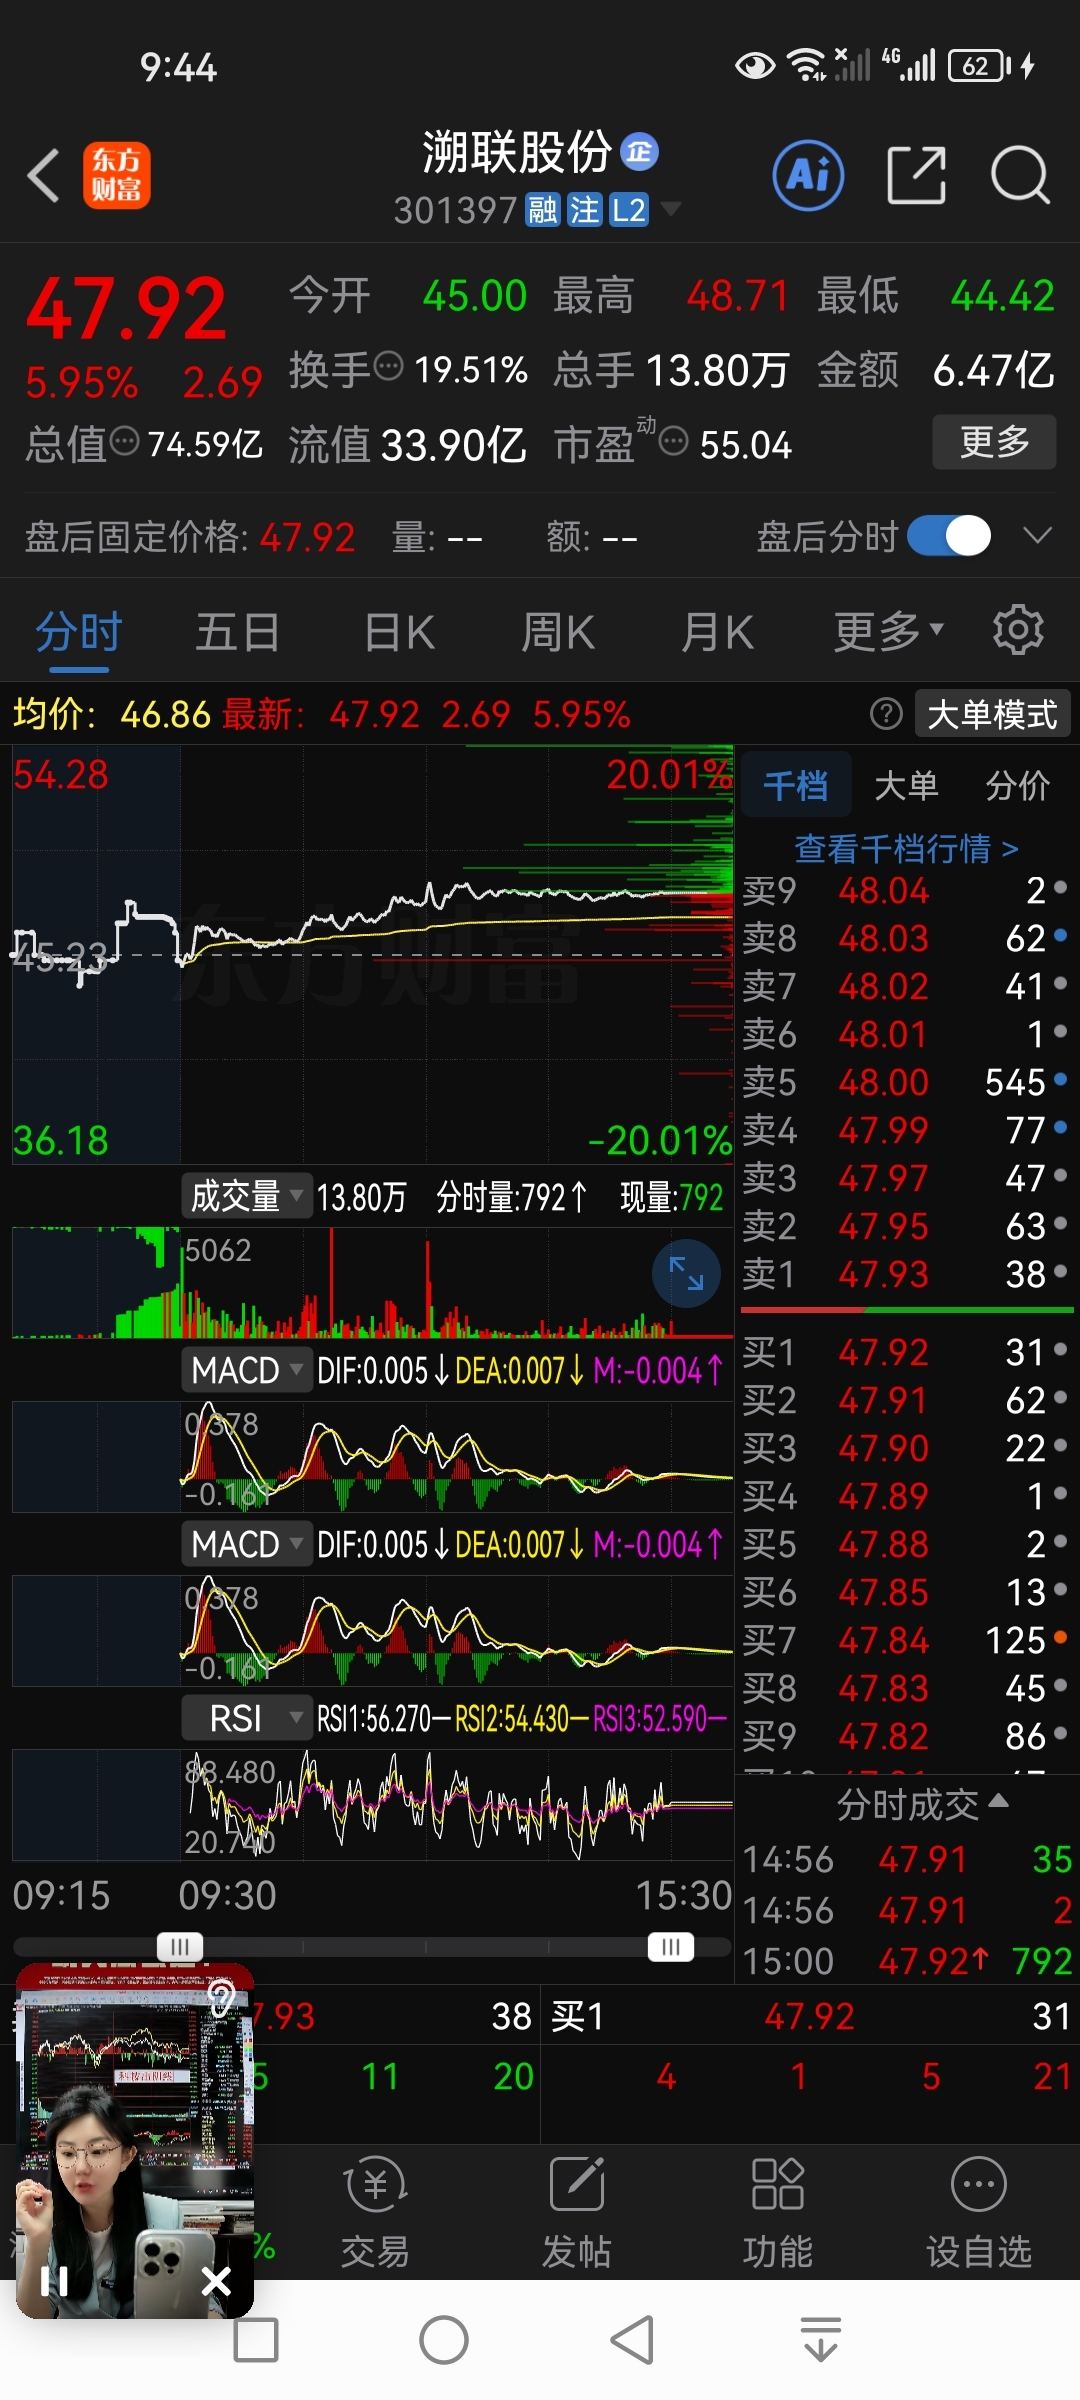Expand the 盘后固定价格 row chevron
Screen dimensions: 1080x2400
point(1038,536)
